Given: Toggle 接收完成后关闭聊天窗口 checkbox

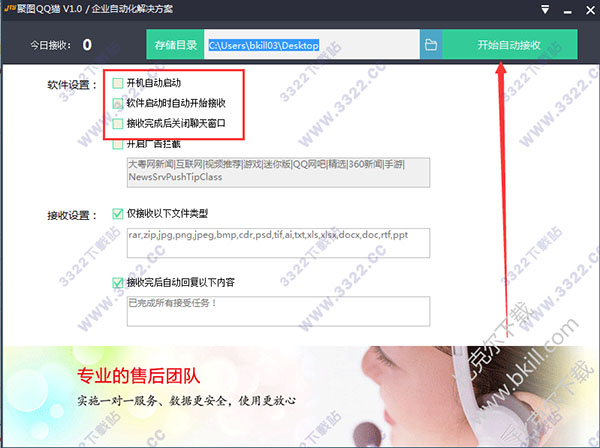Looking at the screenshot, I should coord(118,124).
